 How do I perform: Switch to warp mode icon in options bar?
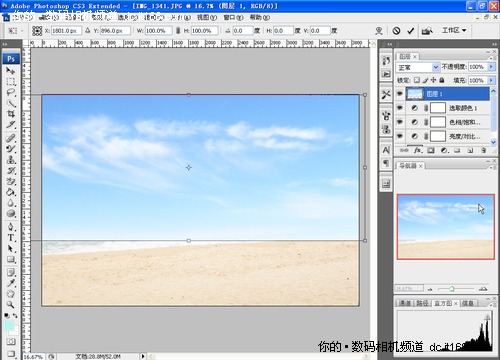379,31
